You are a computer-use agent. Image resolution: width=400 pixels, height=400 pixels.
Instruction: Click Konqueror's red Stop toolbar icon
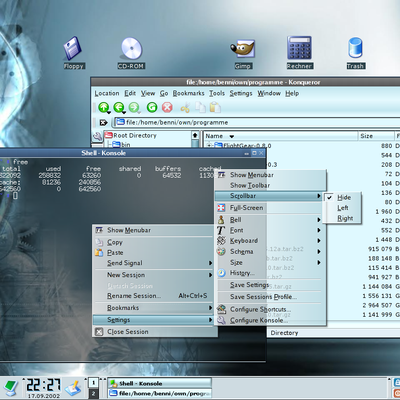167,107
